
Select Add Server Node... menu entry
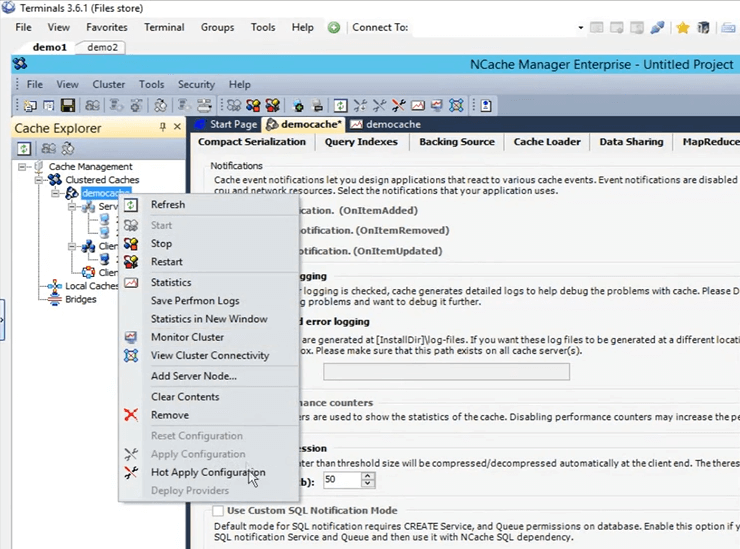click(208, 376)
